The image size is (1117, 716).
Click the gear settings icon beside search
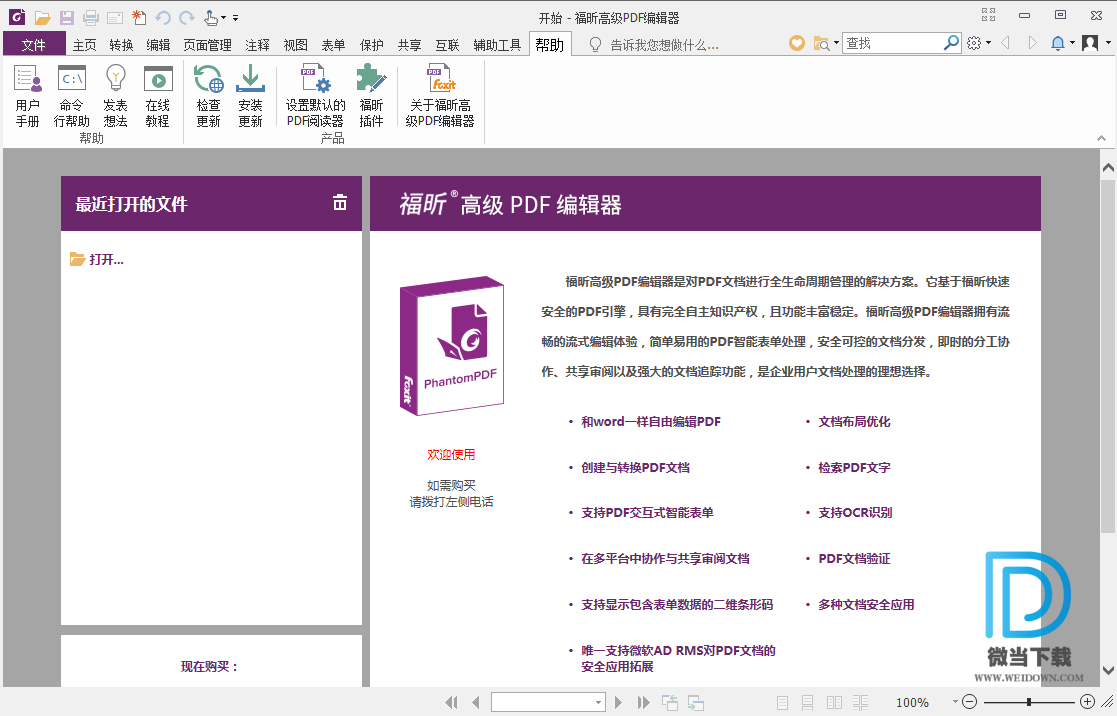(x=974, y=43)
